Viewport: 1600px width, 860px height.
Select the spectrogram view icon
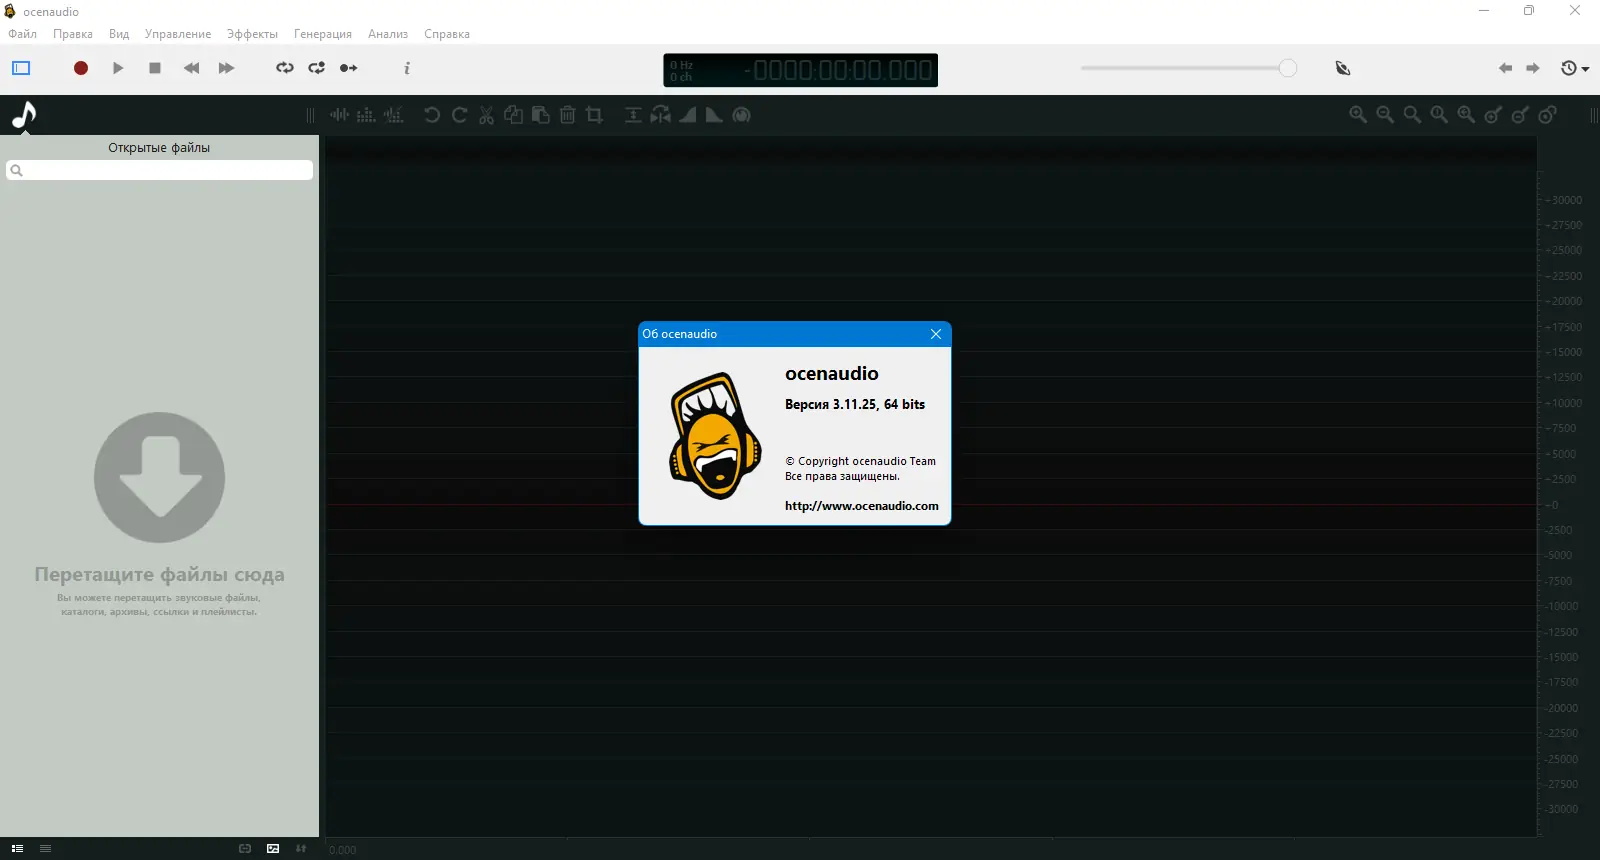pos(366,115)
